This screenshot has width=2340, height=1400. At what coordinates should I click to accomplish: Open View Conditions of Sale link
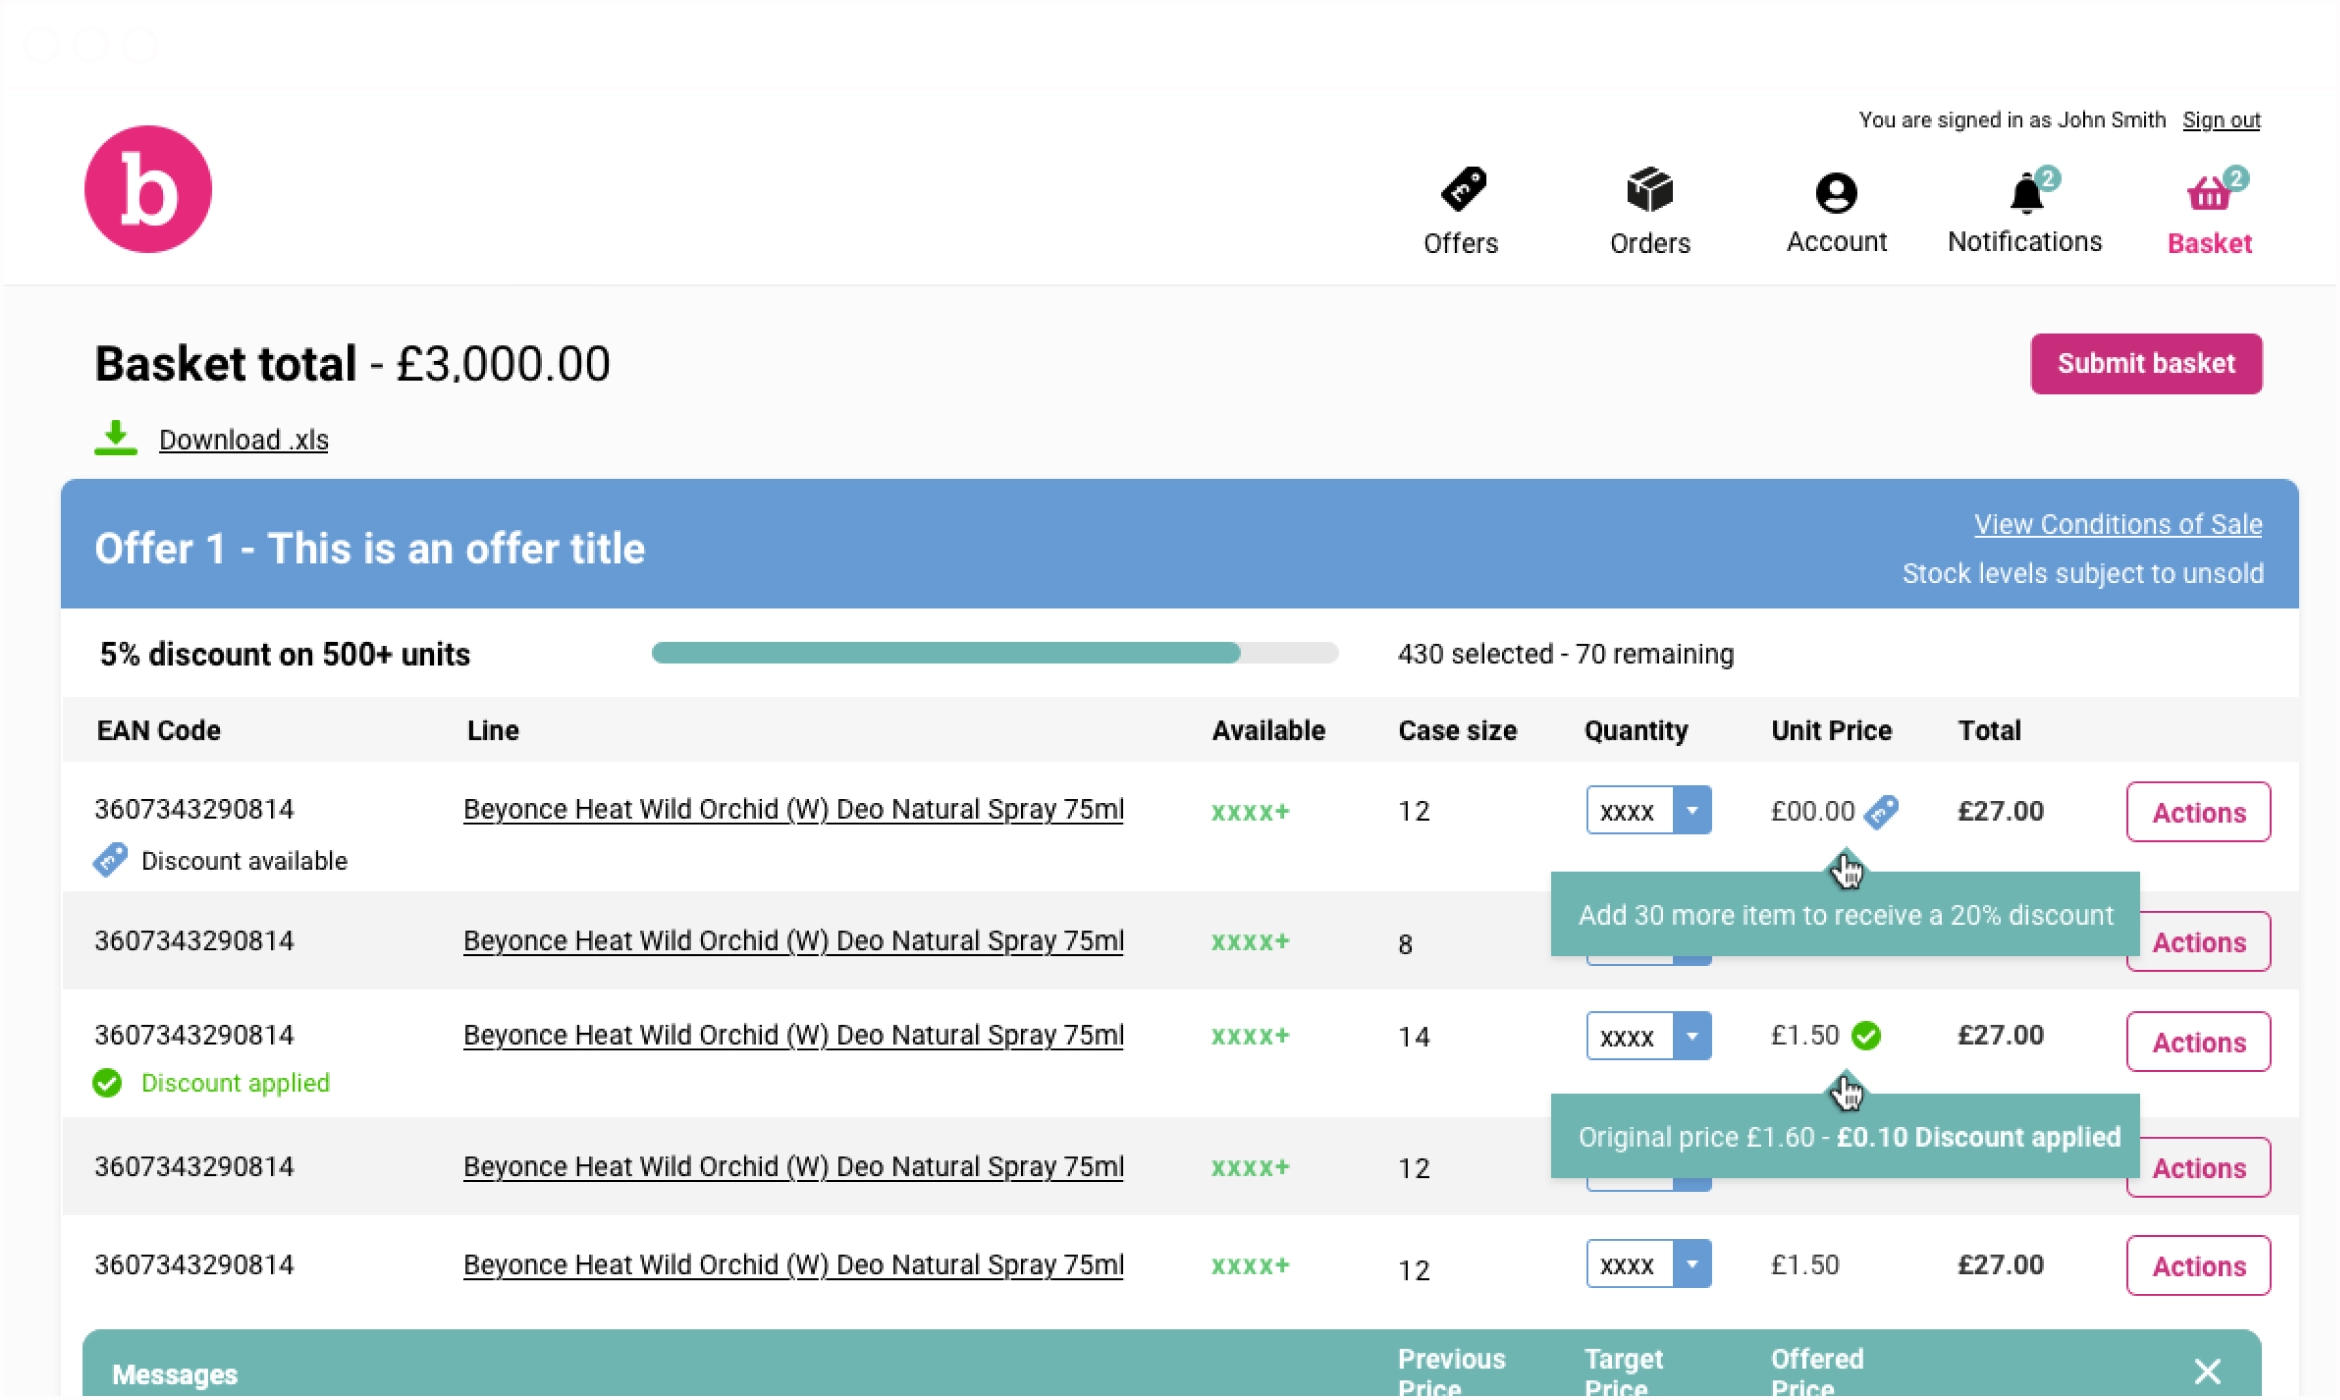(x=2118, y=525)
